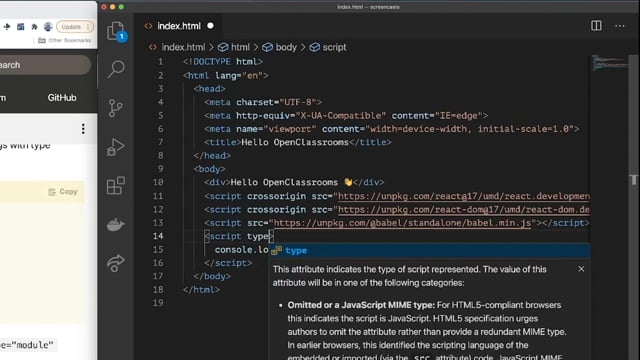
Task: Click the title text Hello OpenClassrooms
Action: [295, 142]
